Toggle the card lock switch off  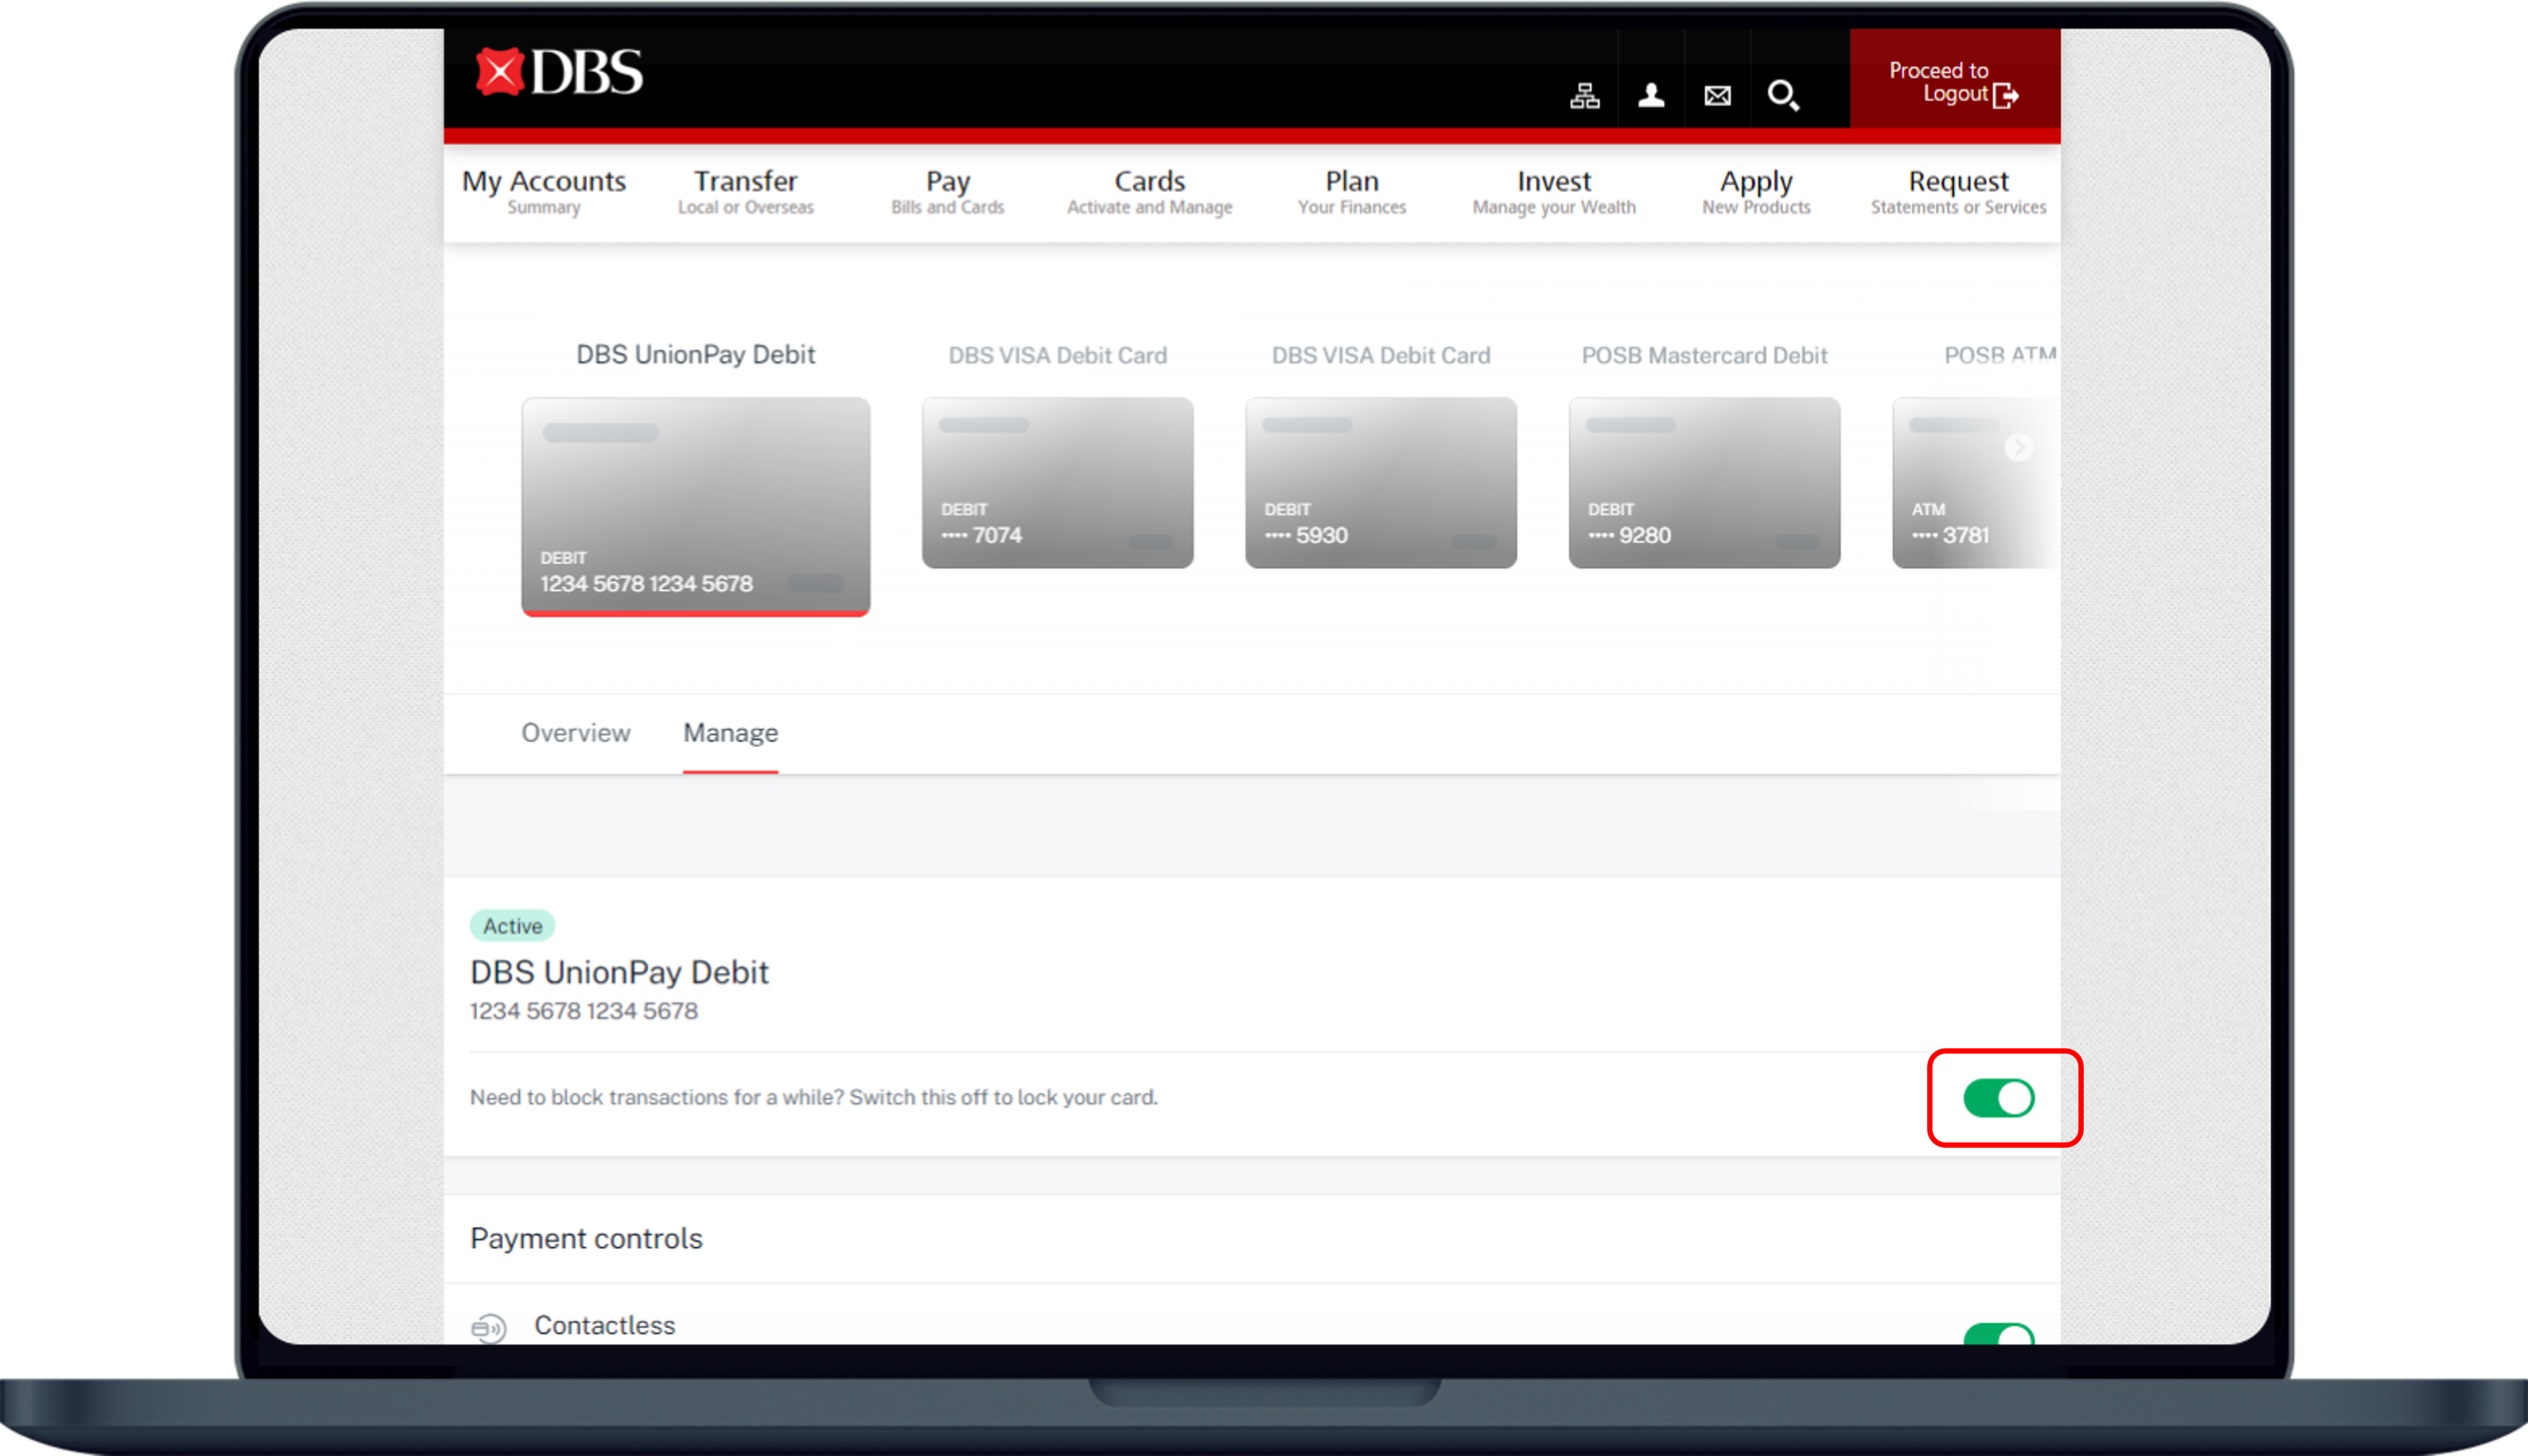click(1998, 1098)
